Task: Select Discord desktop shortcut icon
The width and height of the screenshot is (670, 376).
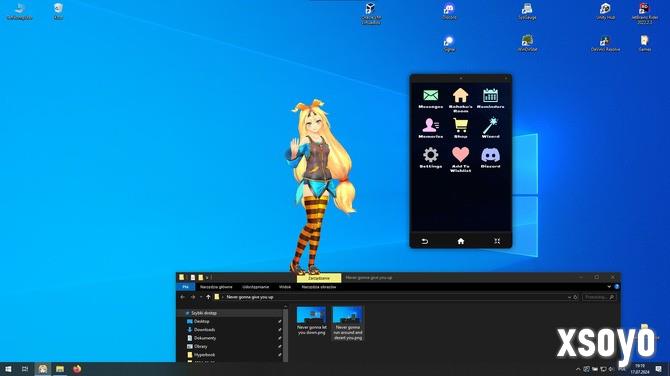Action: pyautogui.click(x=449, y=11)
